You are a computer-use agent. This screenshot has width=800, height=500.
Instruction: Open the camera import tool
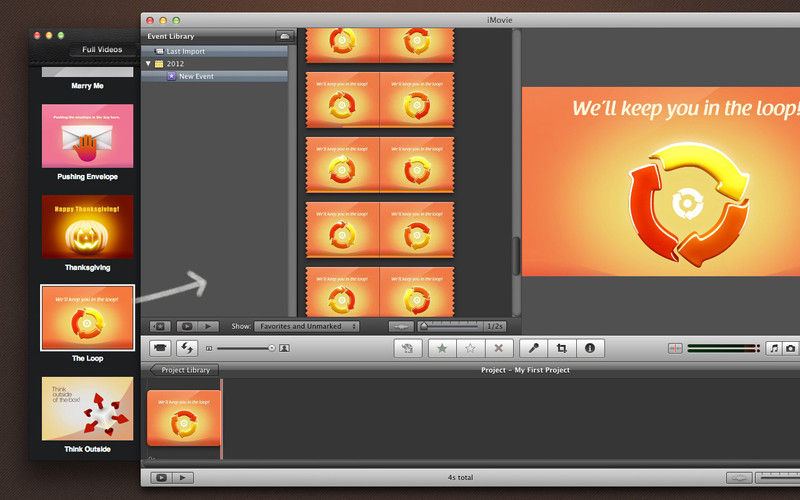point(160,348)
